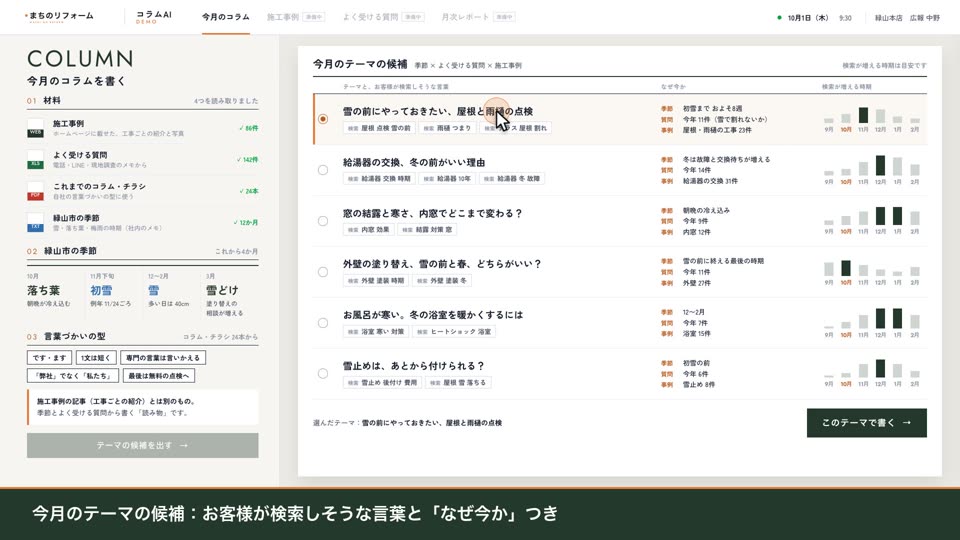Click the 専門の言葉は言いかえる style tag
The height and width of the screenshot is (540, 960).
click(163, 358)
